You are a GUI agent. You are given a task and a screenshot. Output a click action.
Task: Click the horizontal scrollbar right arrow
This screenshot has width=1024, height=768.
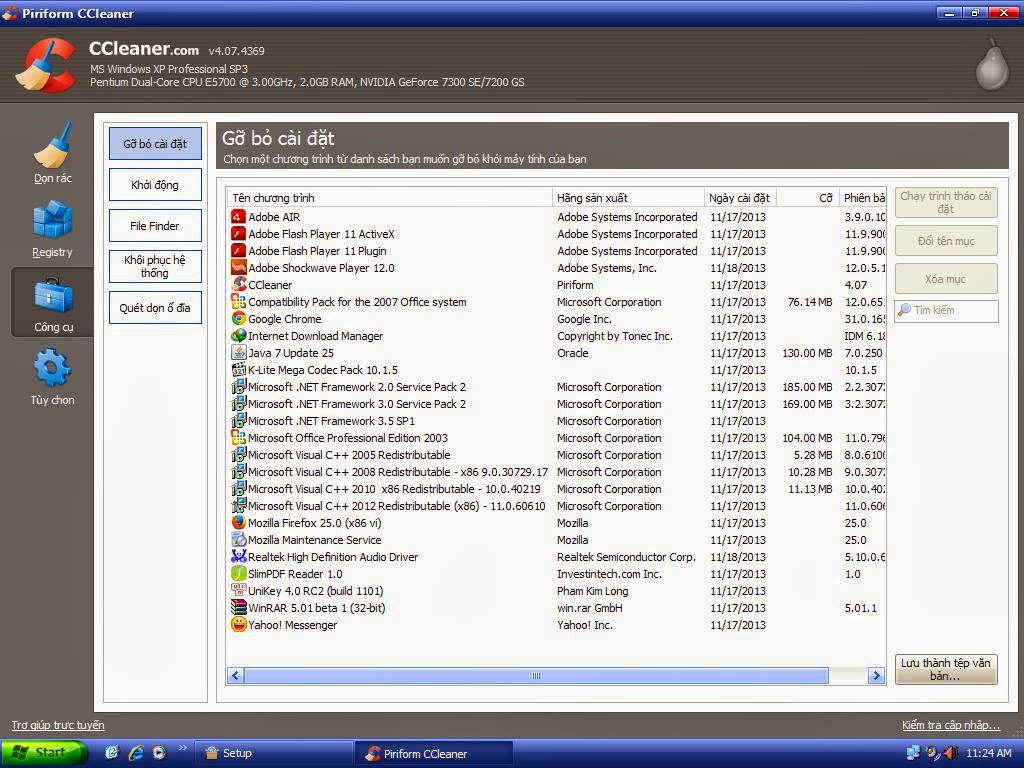pyautogui.click(x=876, y=676)
